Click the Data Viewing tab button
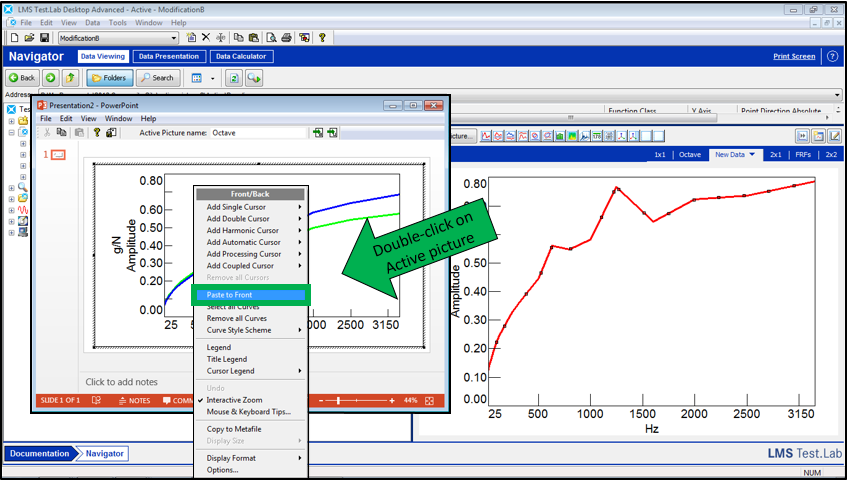Viewport: 847px width, 481px height. (103, 56)
